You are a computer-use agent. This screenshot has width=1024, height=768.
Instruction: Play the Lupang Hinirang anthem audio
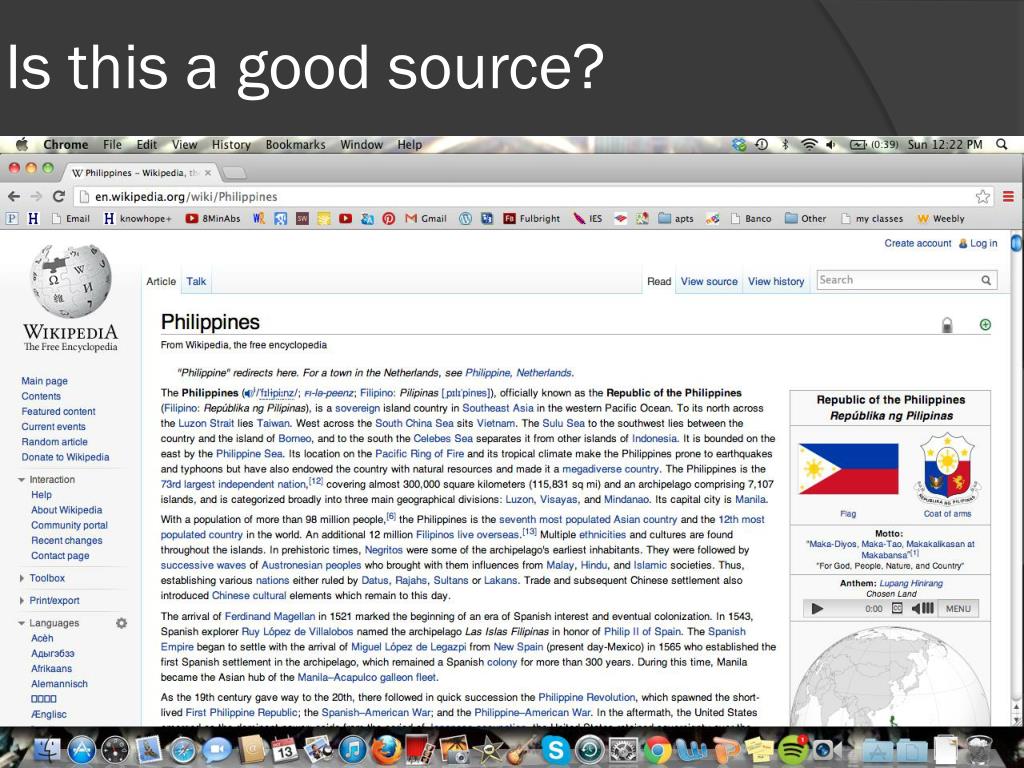[816, 609]
